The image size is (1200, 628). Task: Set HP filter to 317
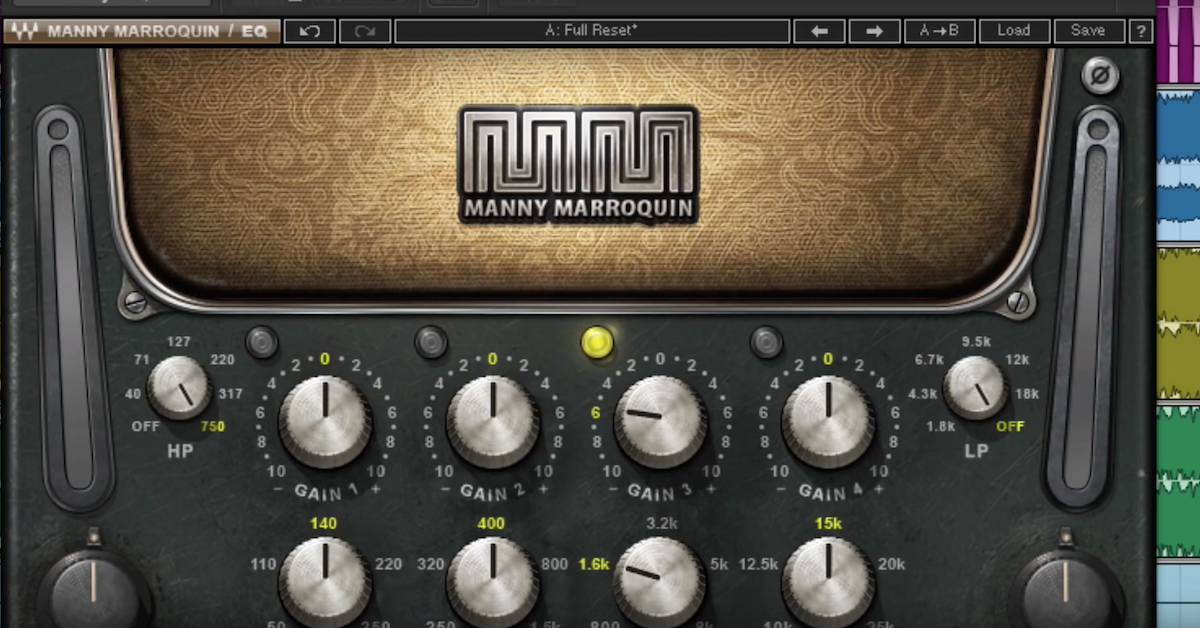[230, 393]
